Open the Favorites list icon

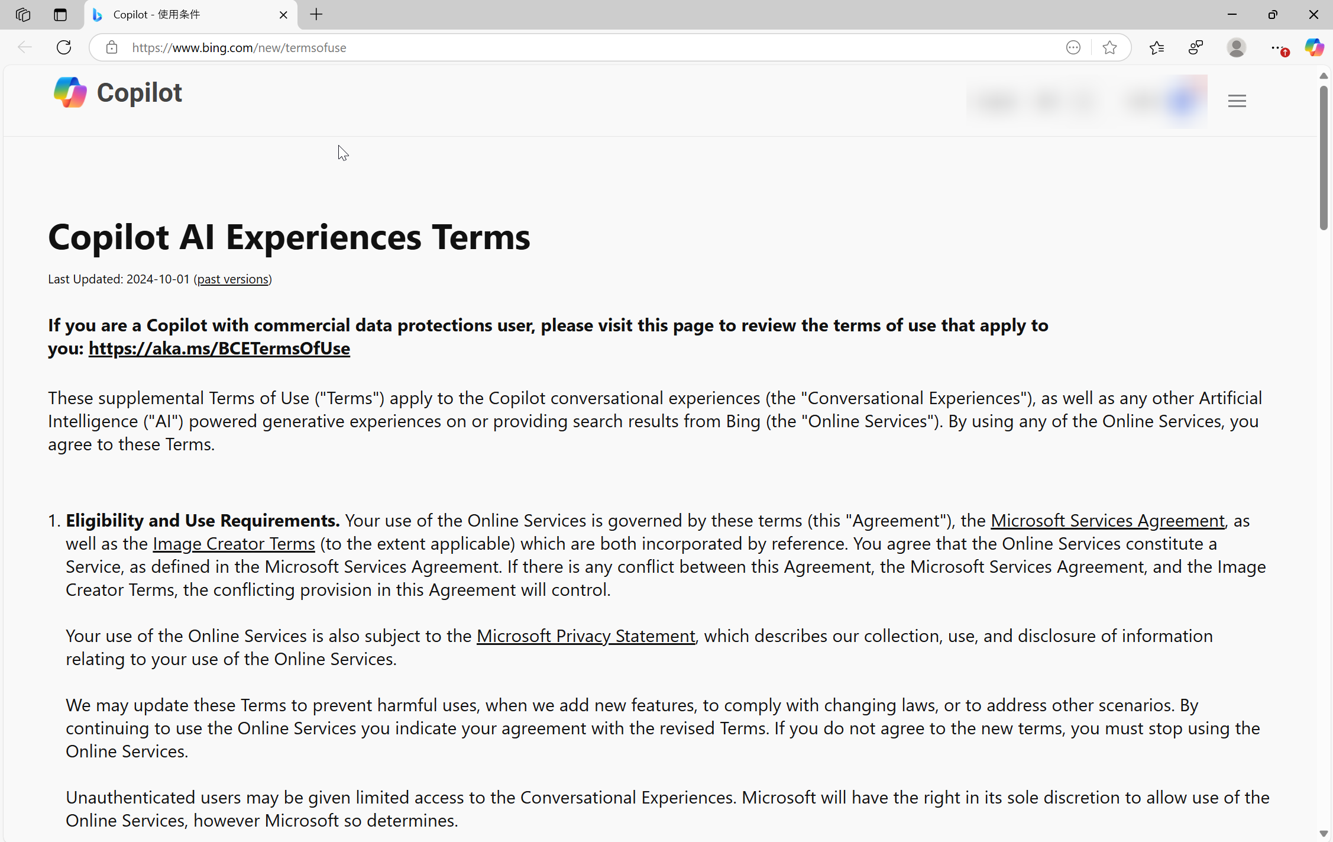point(1157,47)
